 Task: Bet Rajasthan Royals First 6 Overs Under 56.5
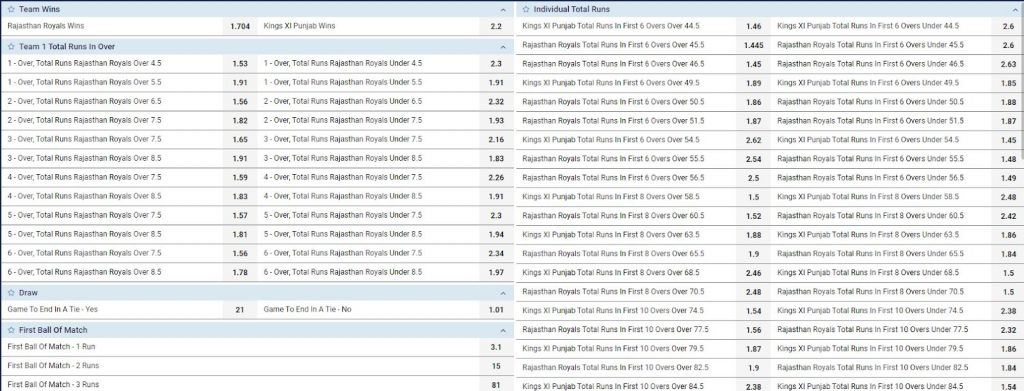(x=1008, y=178)
